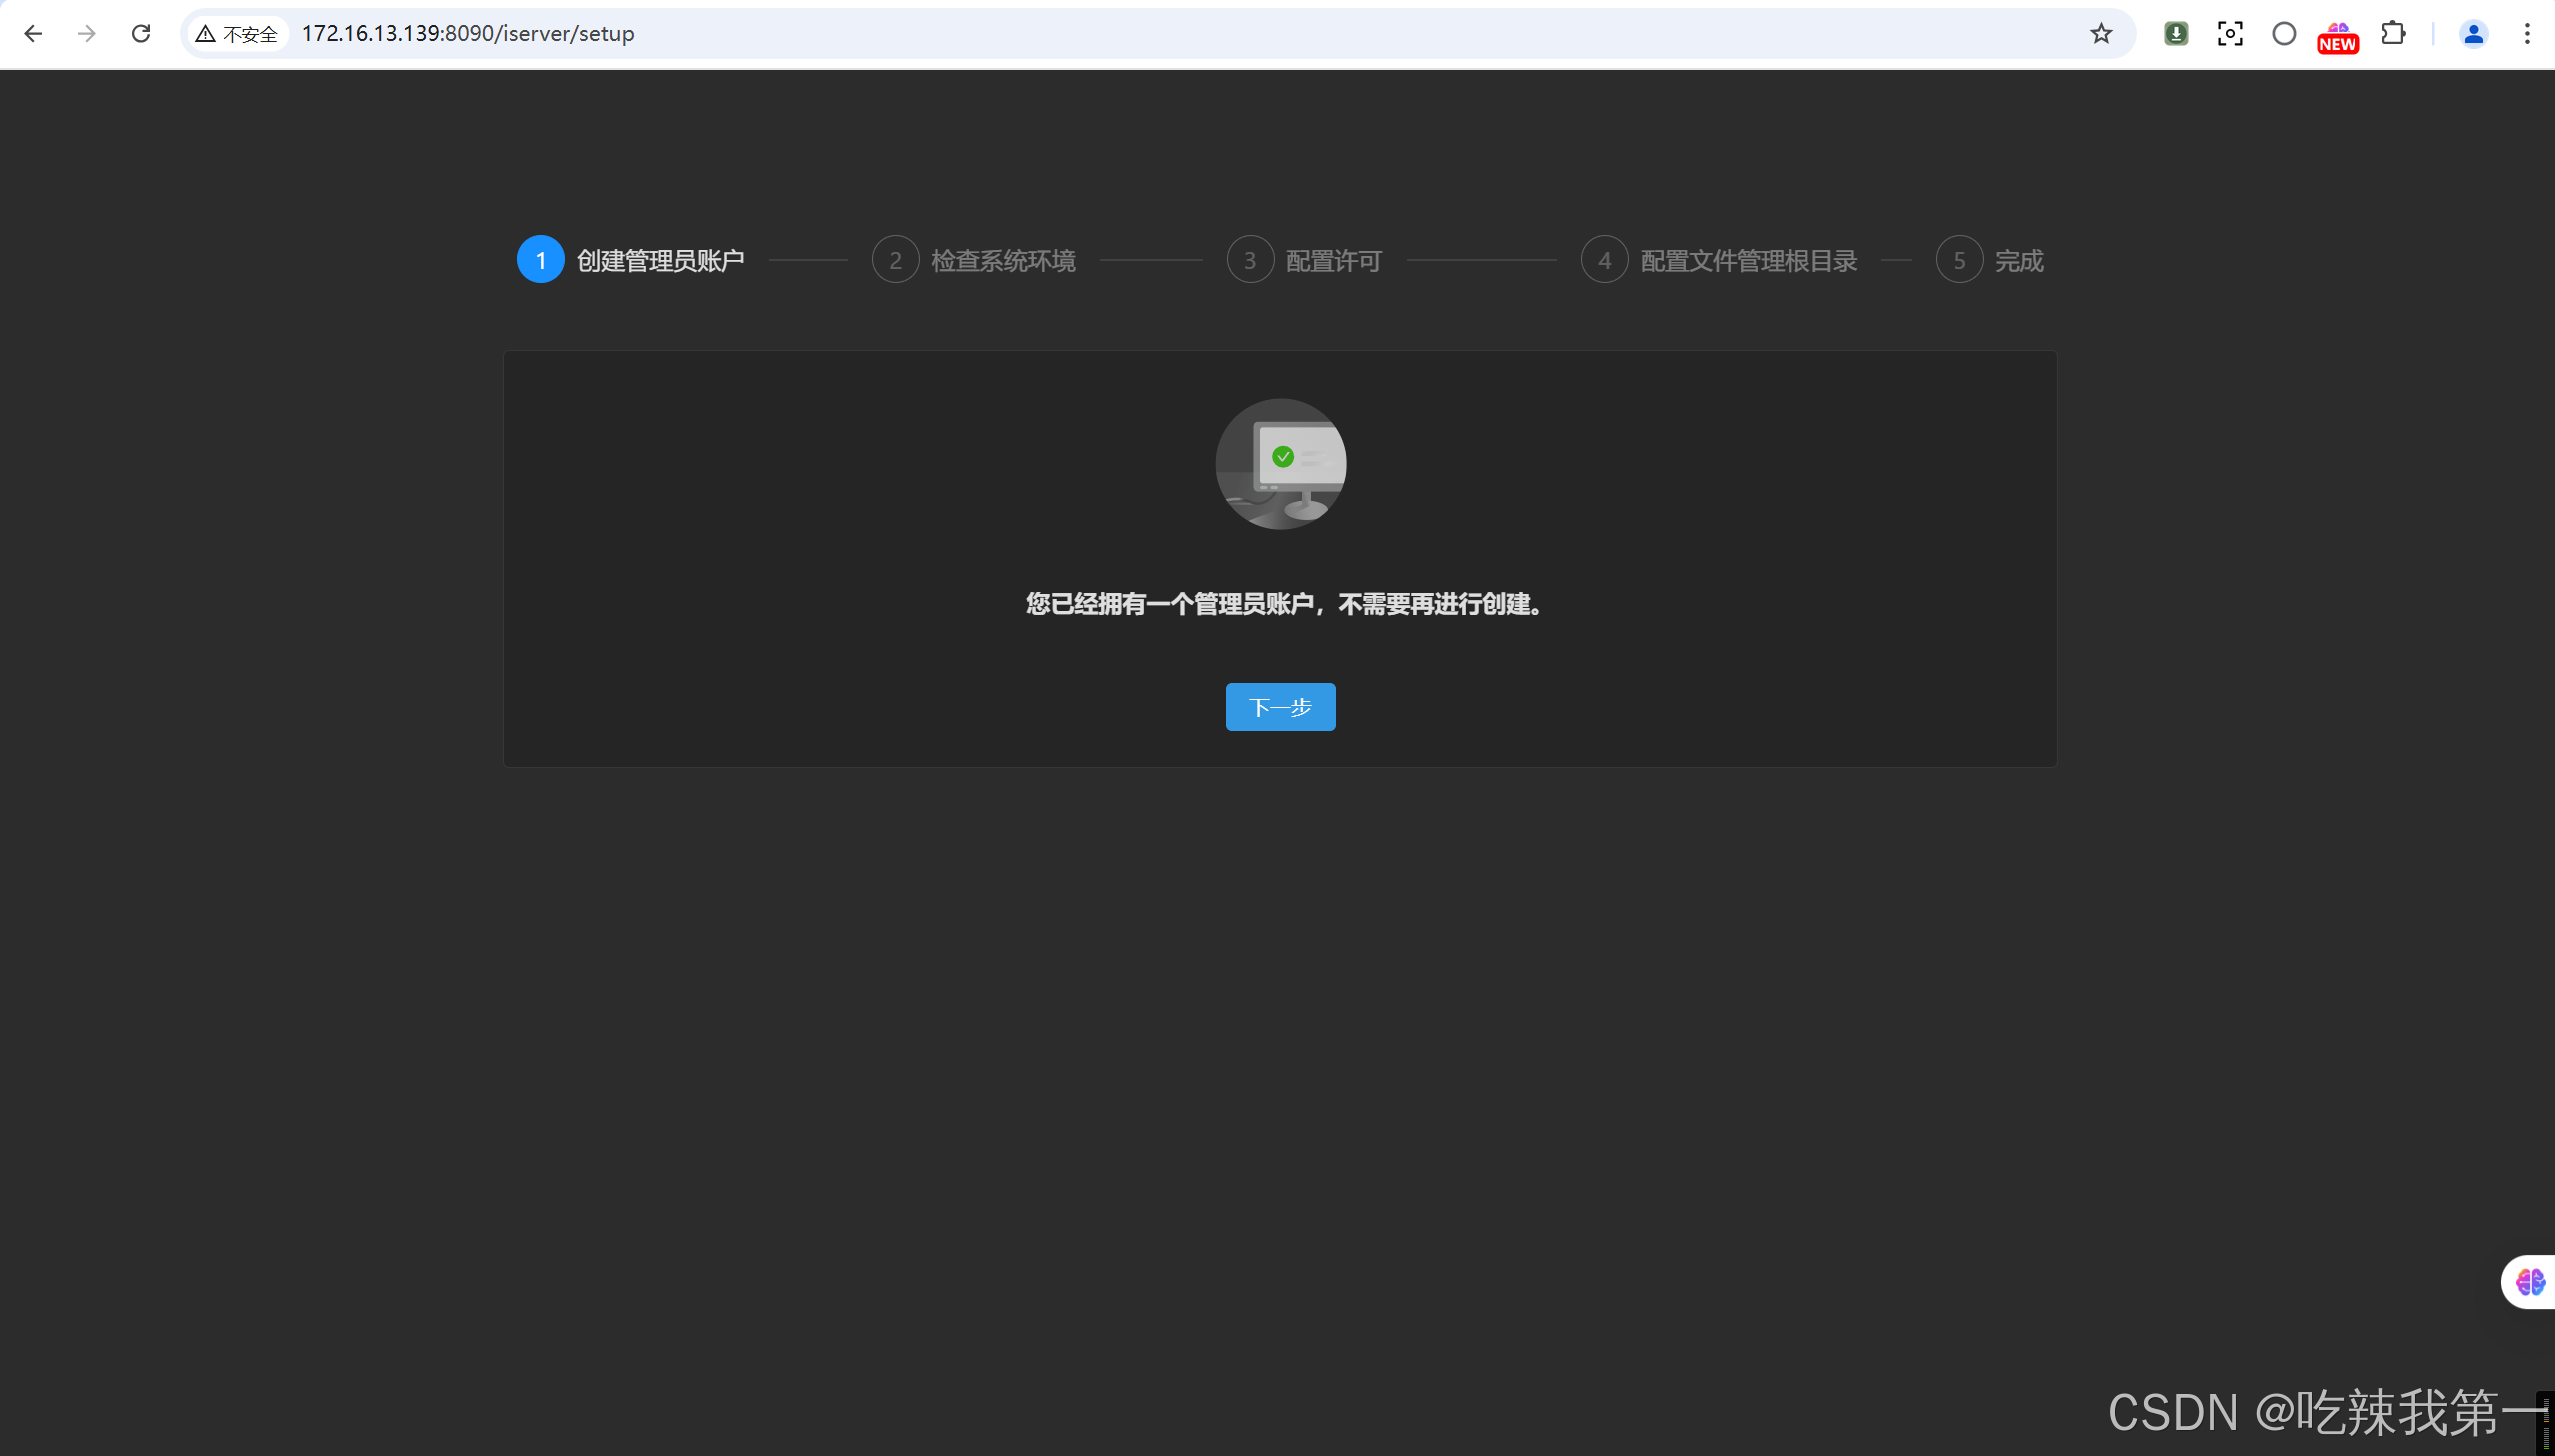The height and width of the screenshot is (1456, 2555).
Task: Click the address bar URL
Action: pyautogui.click(x=468, y=34)
